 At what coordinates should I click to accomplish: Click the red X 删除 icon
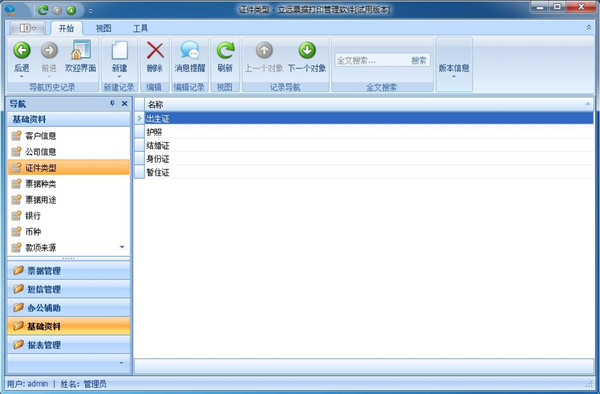(x=155, y=50)
